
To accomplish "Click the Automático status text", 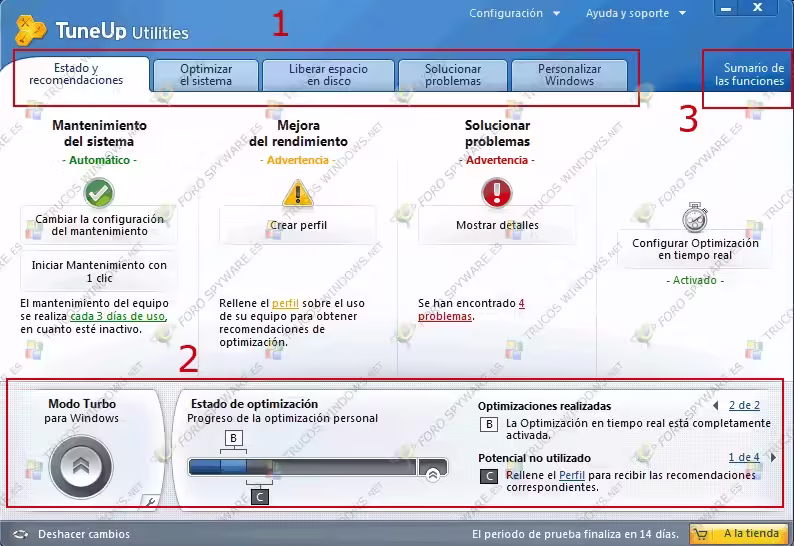I will (99, 160).
